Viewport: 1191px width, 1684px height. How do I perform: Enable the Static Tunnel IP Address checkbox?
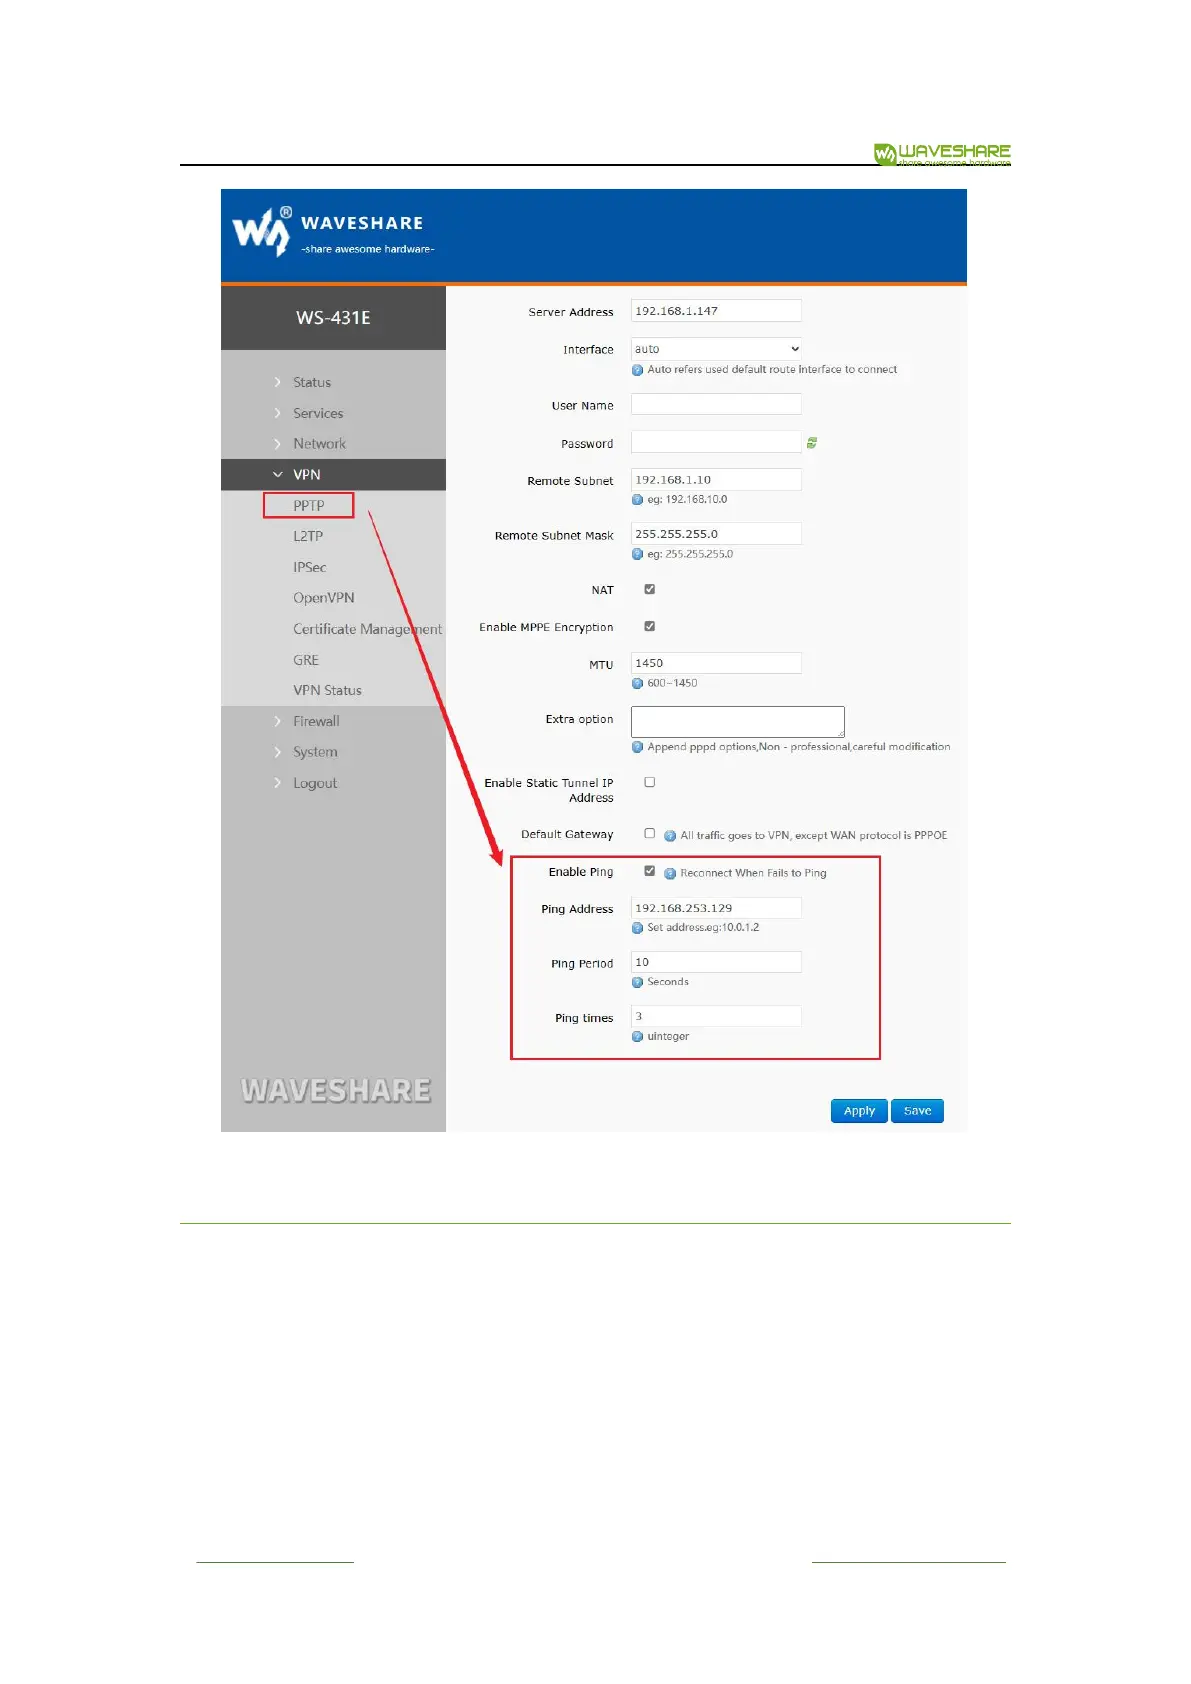point(650,783)
